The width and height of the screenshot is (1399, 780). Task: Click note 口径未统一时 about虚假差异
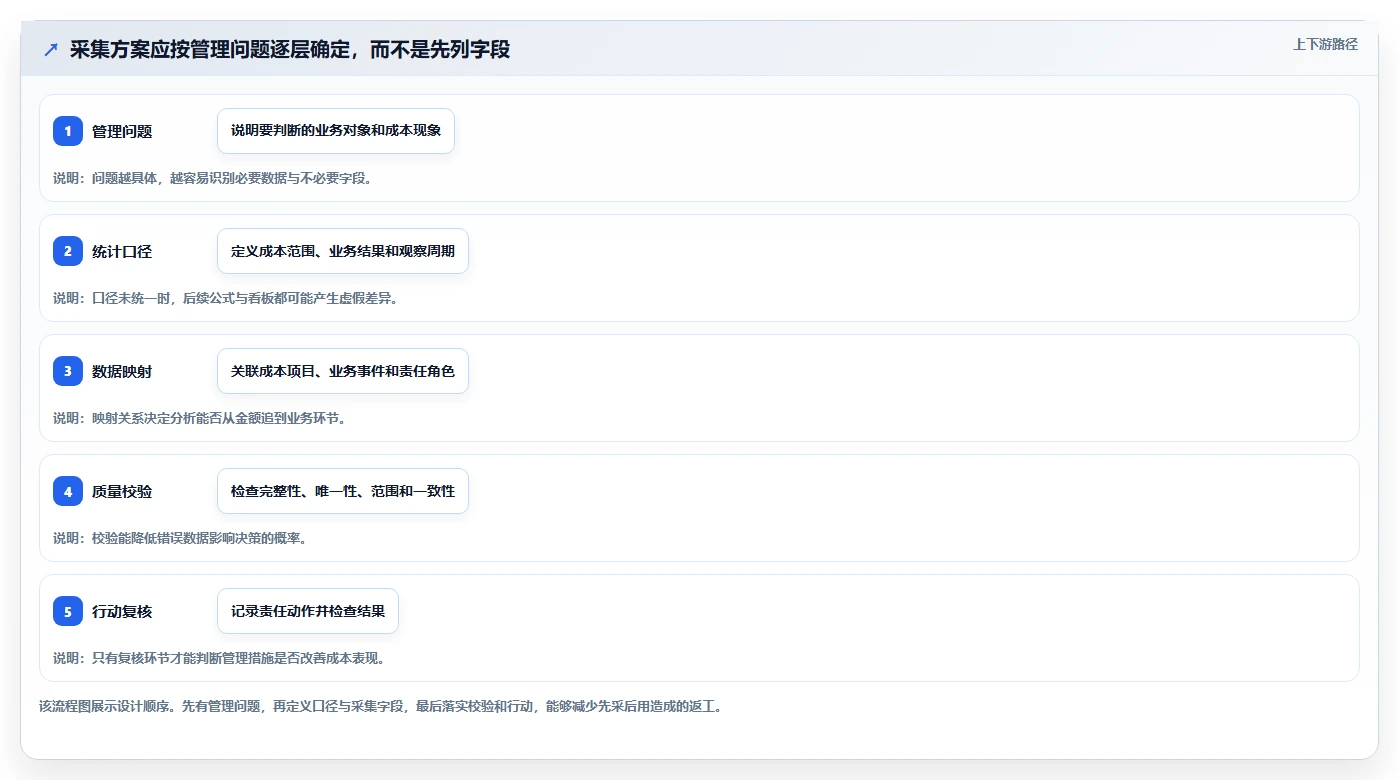pyautogui.click(x=225, y=298)
